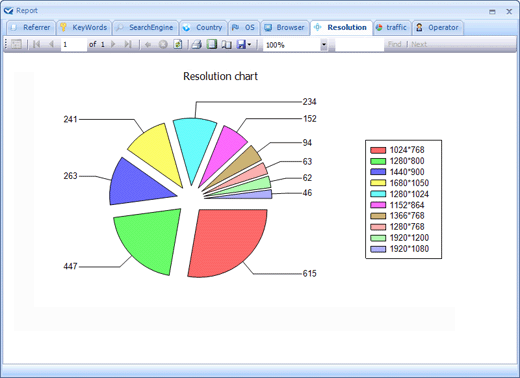
Task: Click the yellow 1680*1050 legend swatch
Action: pyautogui.click(x=378, y=183)
